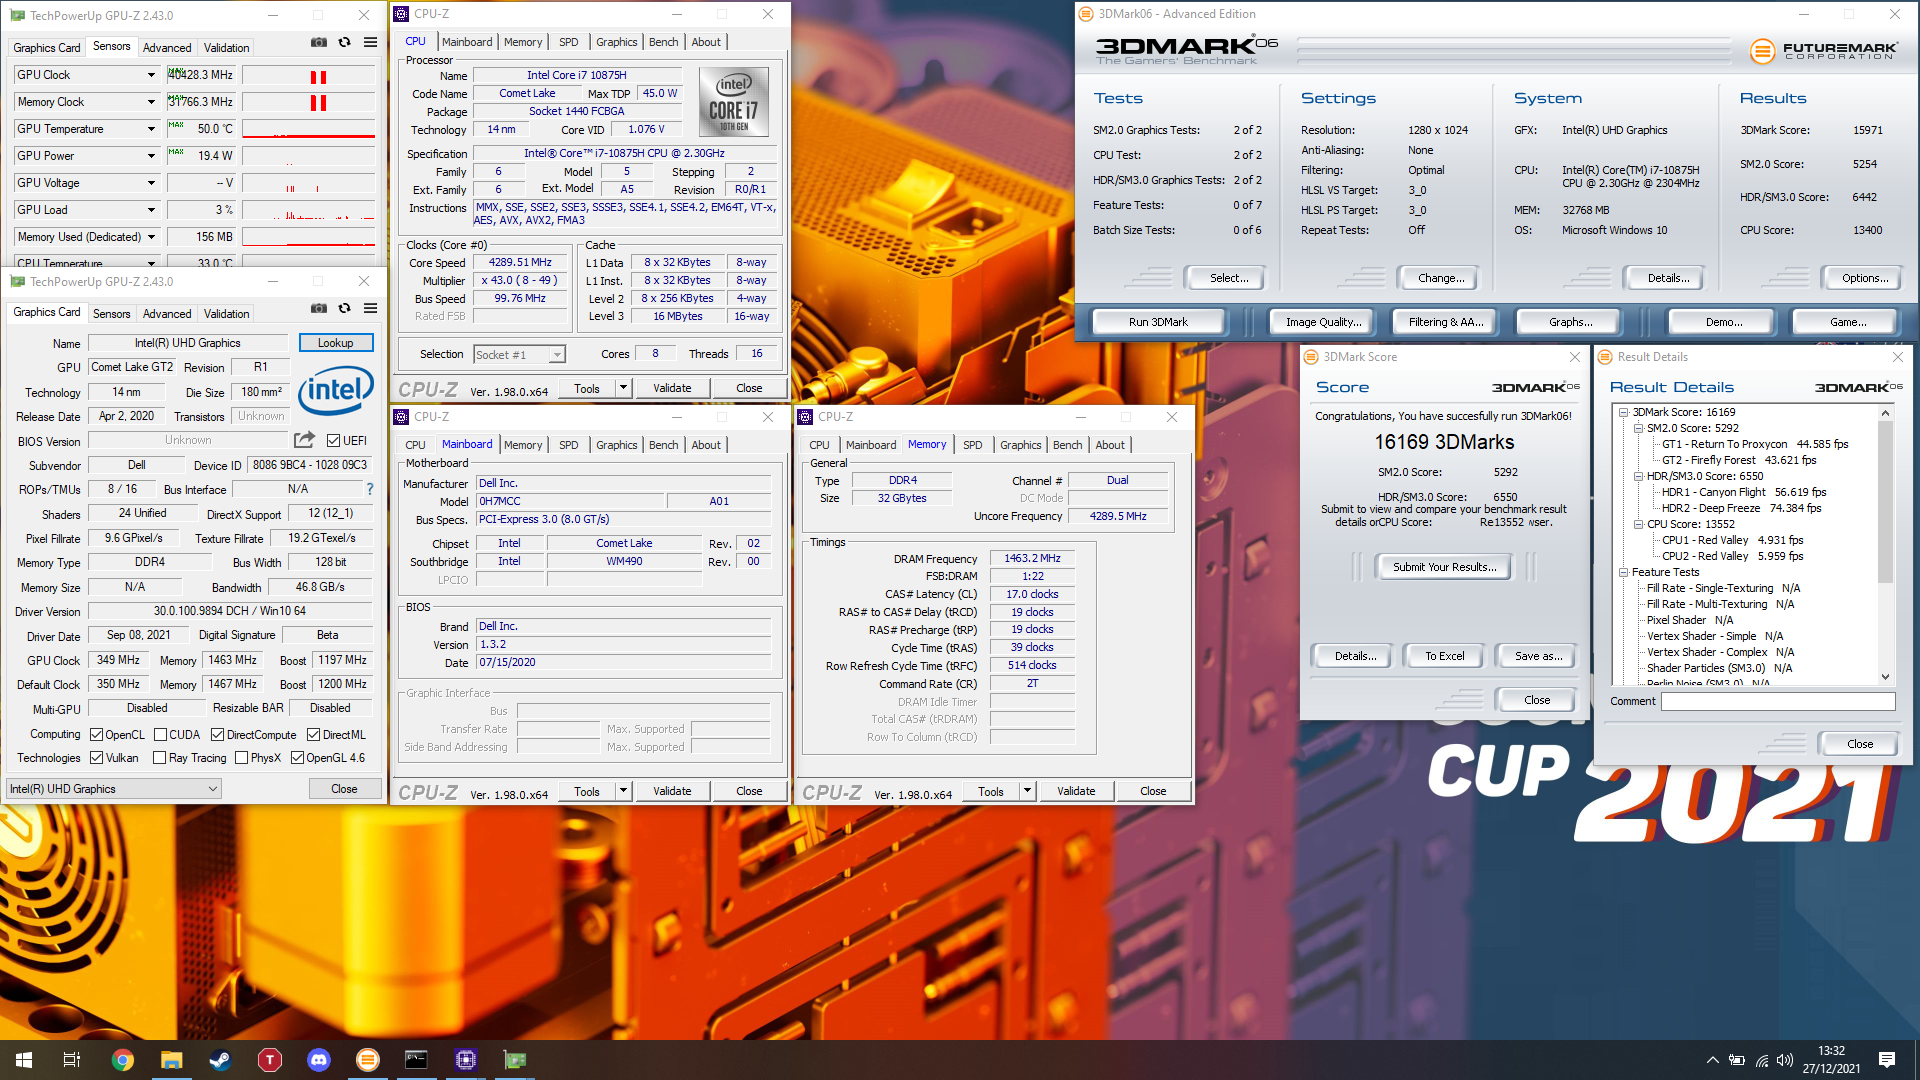Open the GPU Temperature sensor dropdown arrow
The image size is (1920, 1080).
pyautogui.click(x=151, y=129)
